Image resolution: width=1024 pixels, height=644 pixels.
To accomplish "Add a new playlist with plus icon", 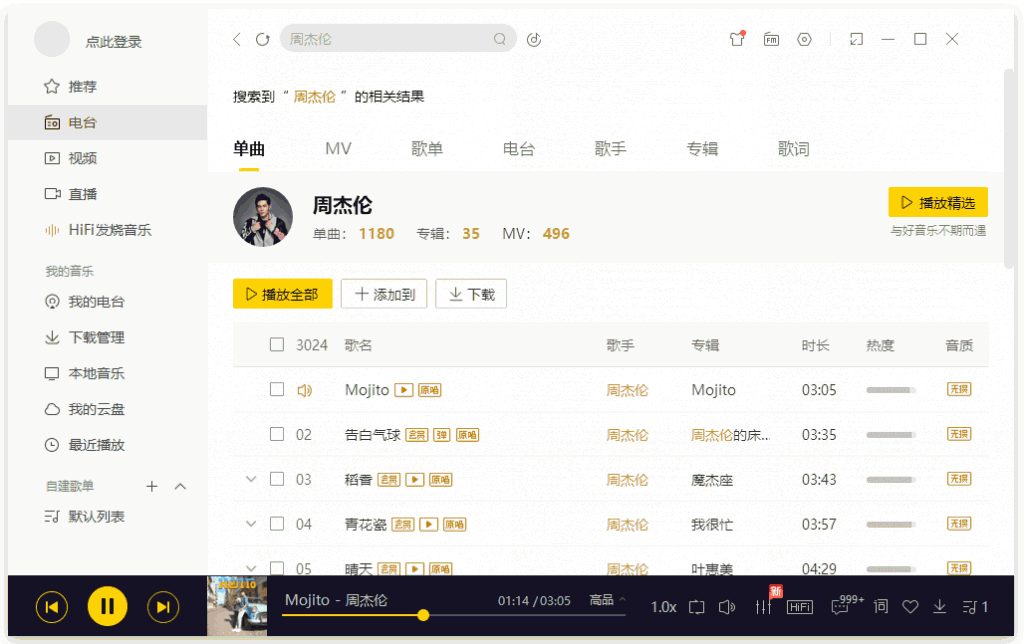I will click(x=152, y=486).
